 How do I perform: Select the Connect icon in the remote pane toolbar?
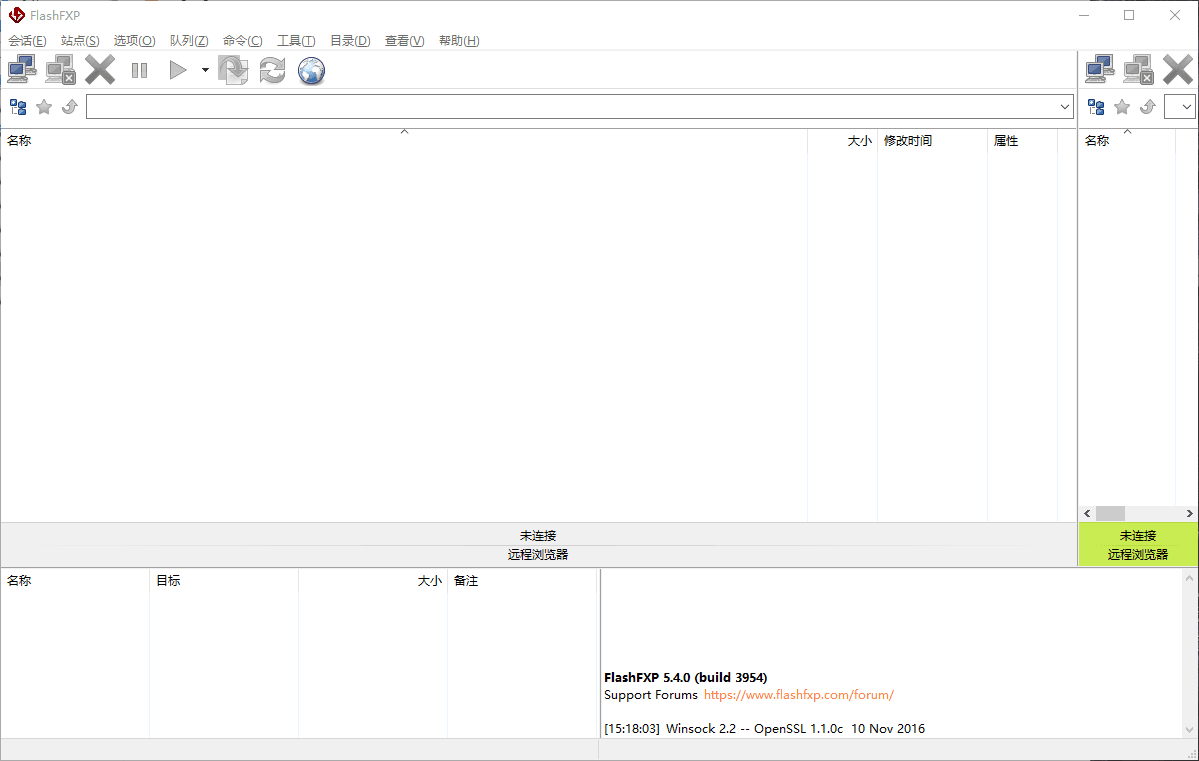click(x=1100, y=68)
